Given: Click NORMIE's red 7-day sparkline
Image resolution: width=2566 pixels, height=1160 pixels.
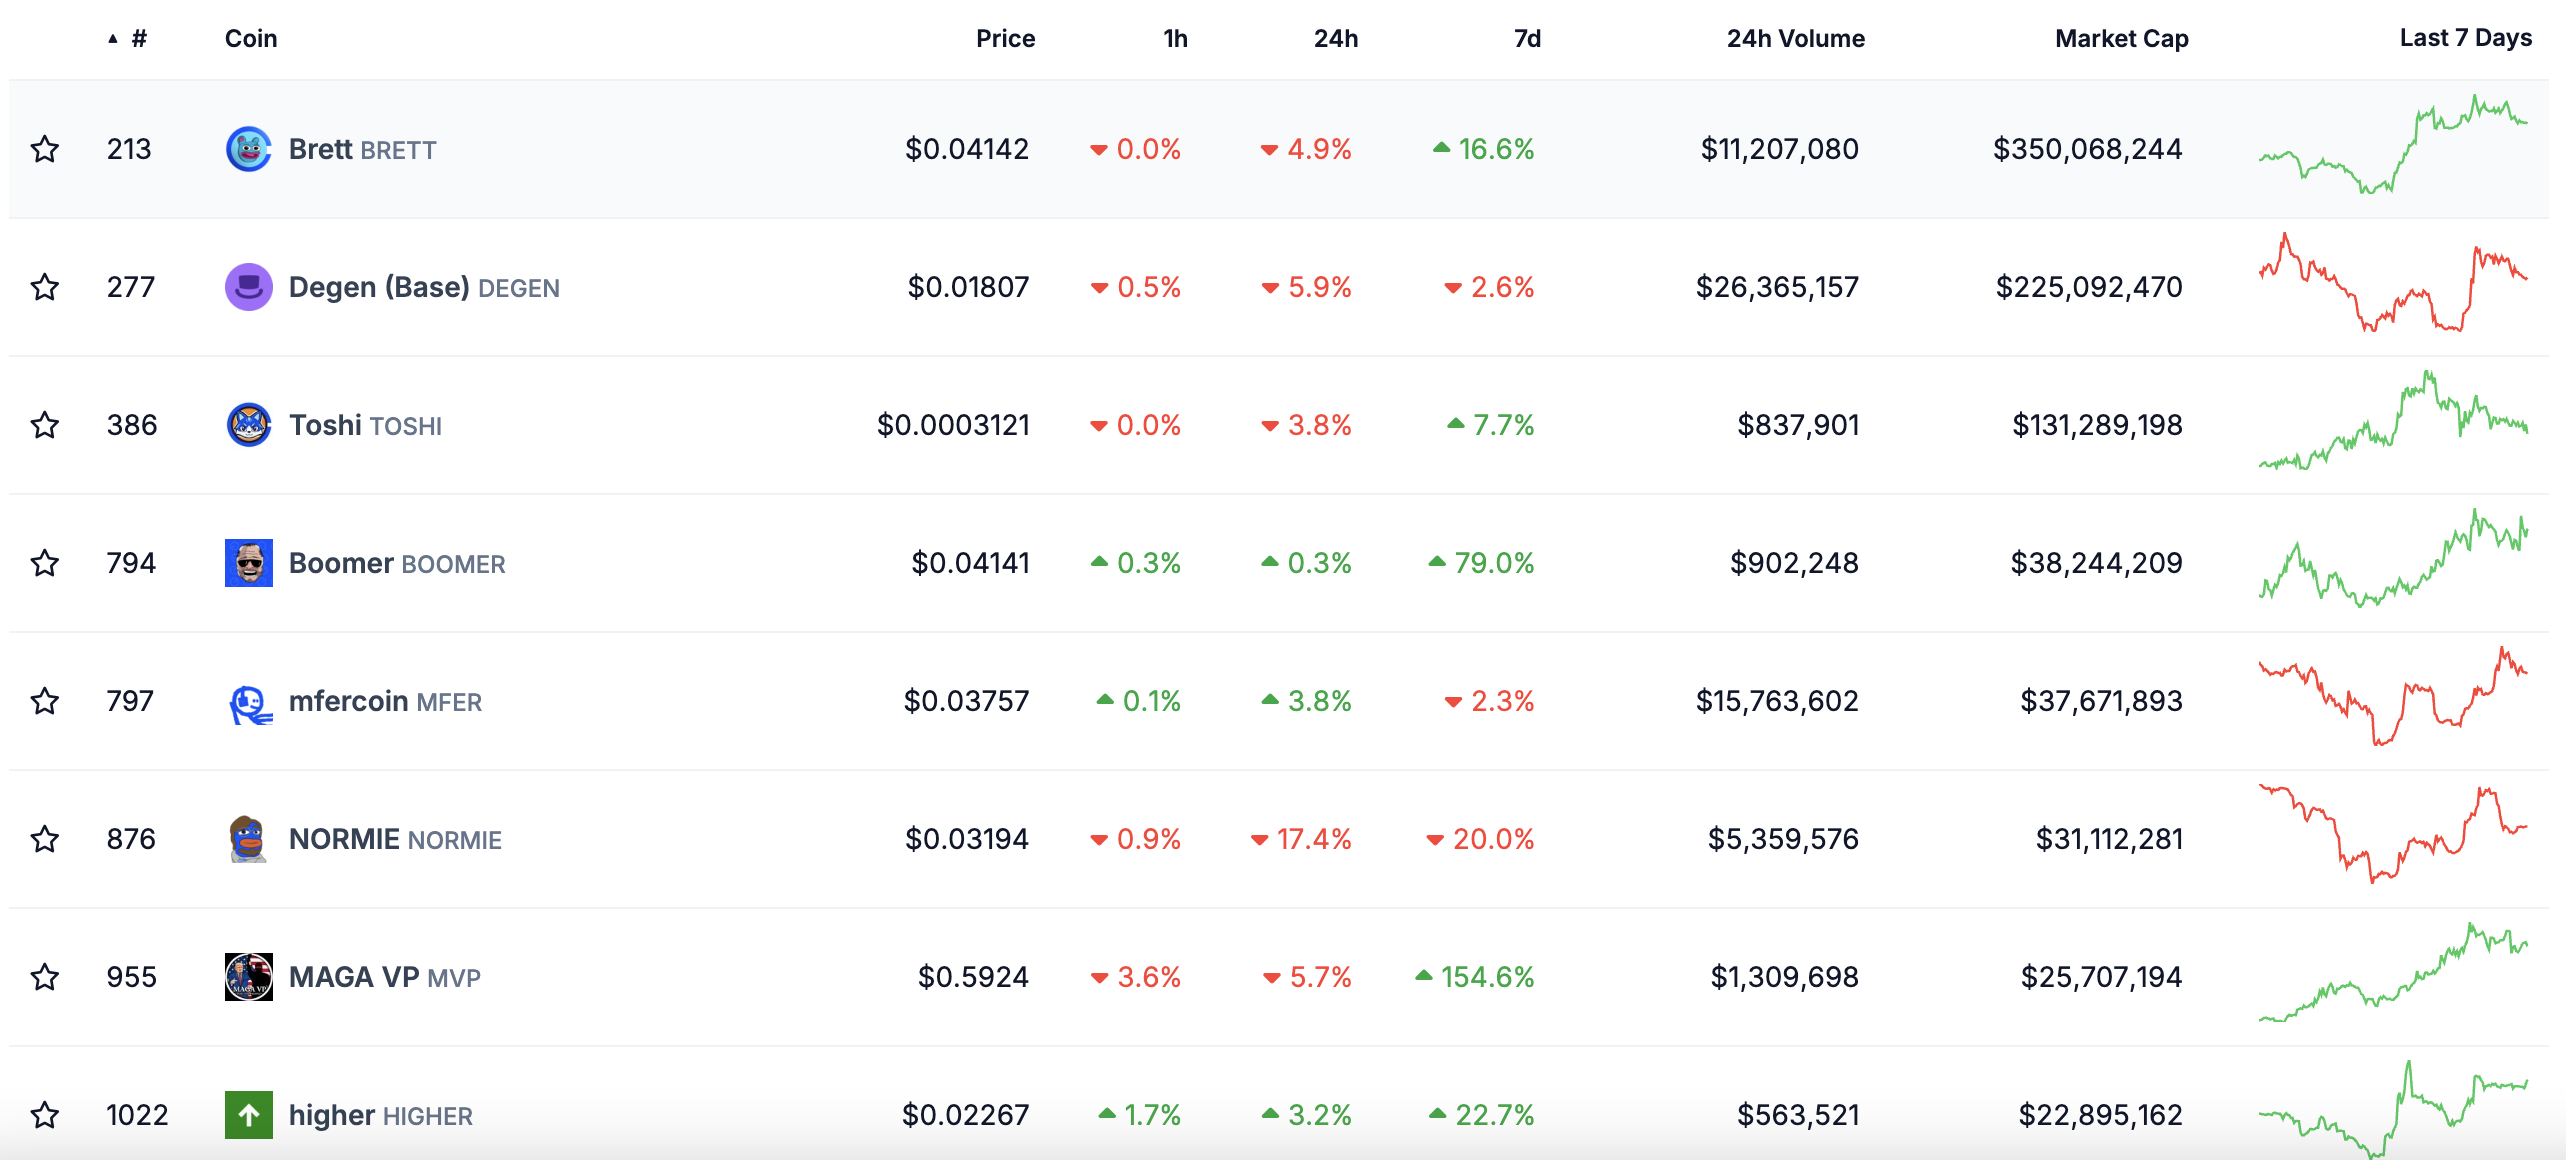Looking at the screenshot, I should point(2393,834).
